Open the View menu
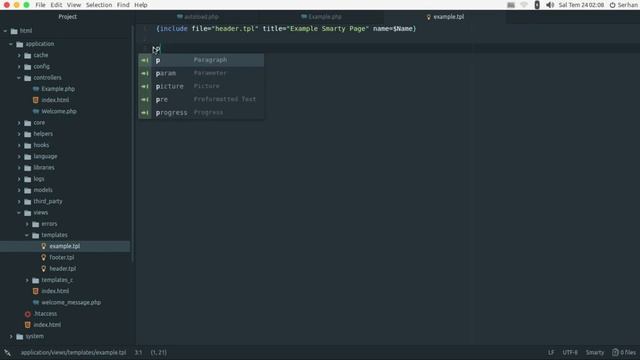 74,5
